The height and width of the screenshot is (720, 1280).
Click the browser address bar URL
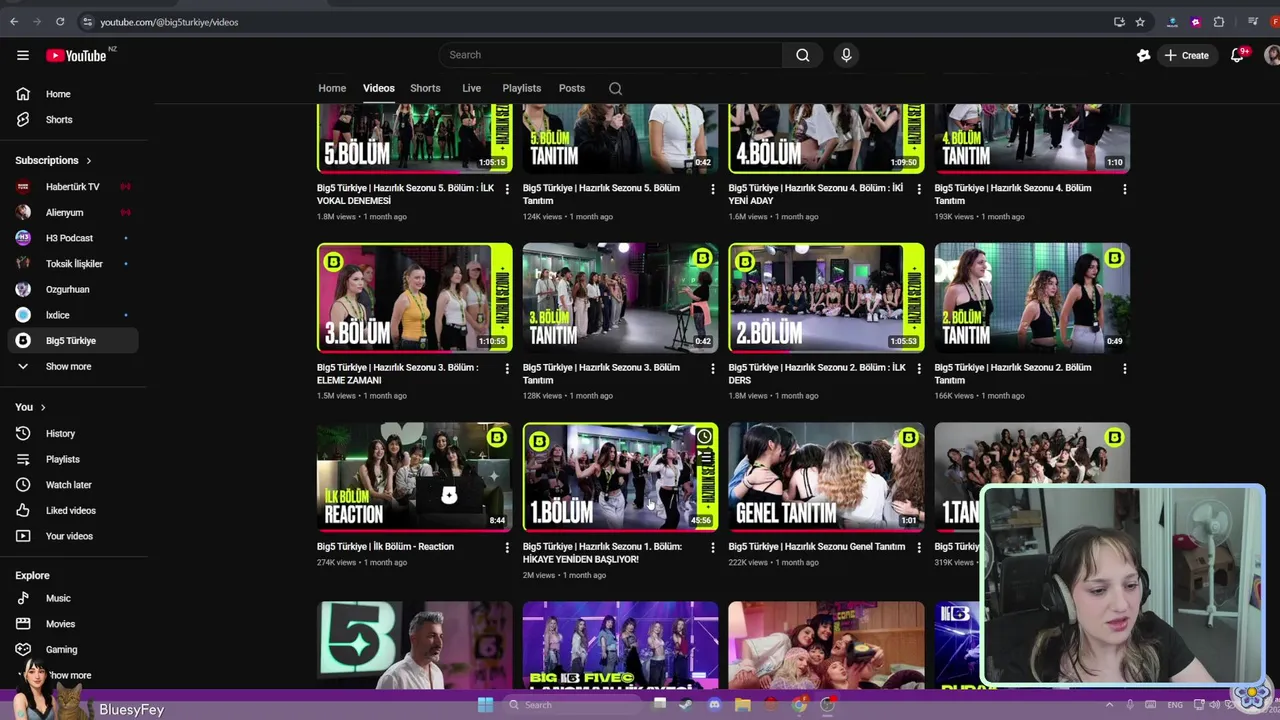(169, 22)
